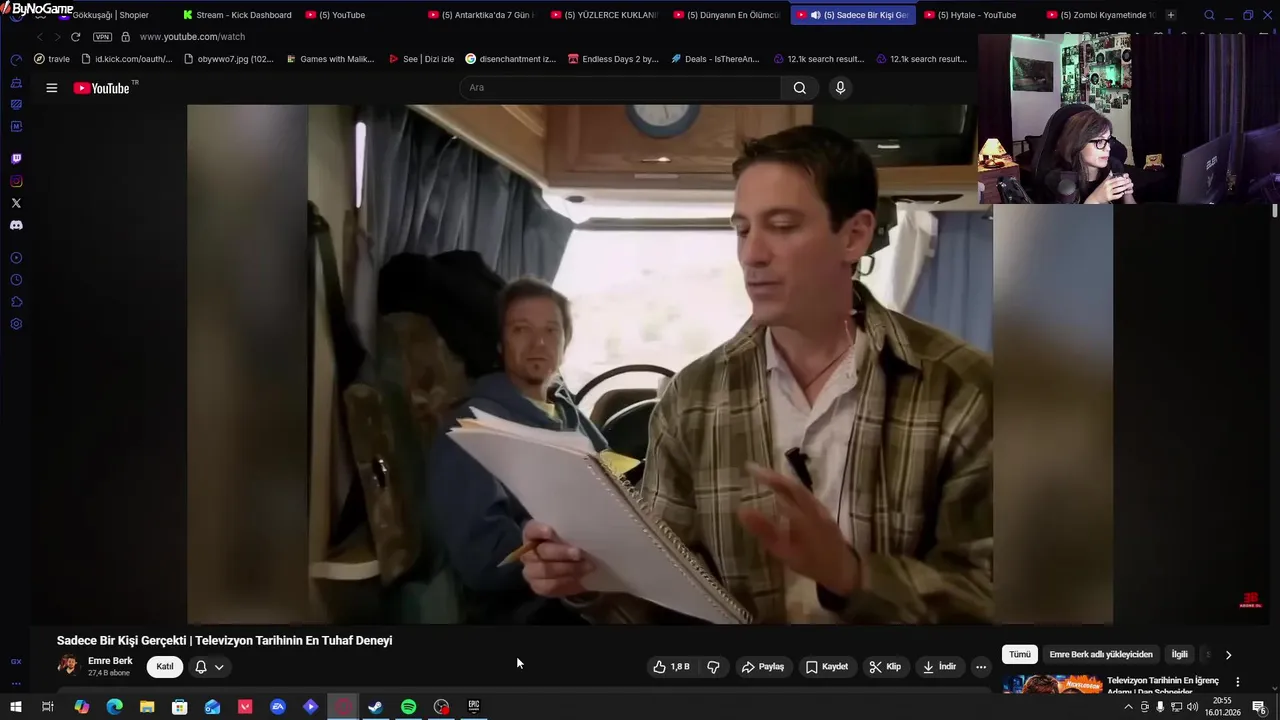Viewport: 1280px width, 720px height.
Task: Create a clip with the Klip button
Action: (884, 667)
